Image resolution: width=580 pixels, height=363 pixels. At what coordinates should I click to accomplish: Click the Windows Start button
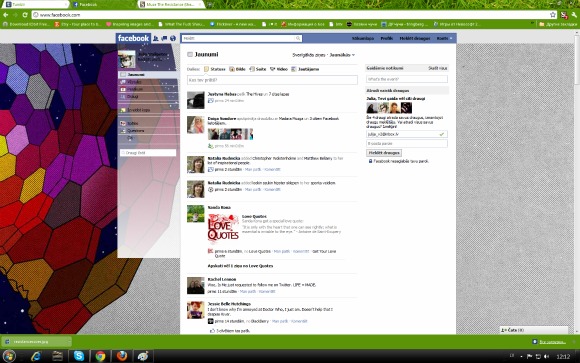coord(9,356)
